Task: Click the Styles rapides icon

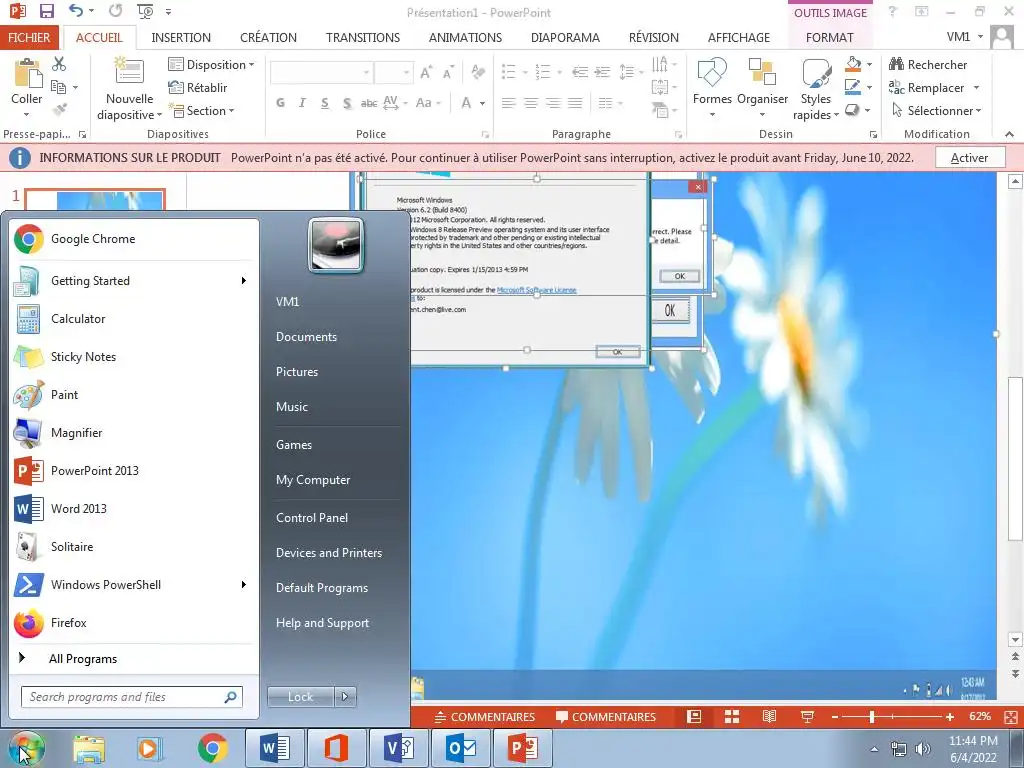Action: point(816,72)
